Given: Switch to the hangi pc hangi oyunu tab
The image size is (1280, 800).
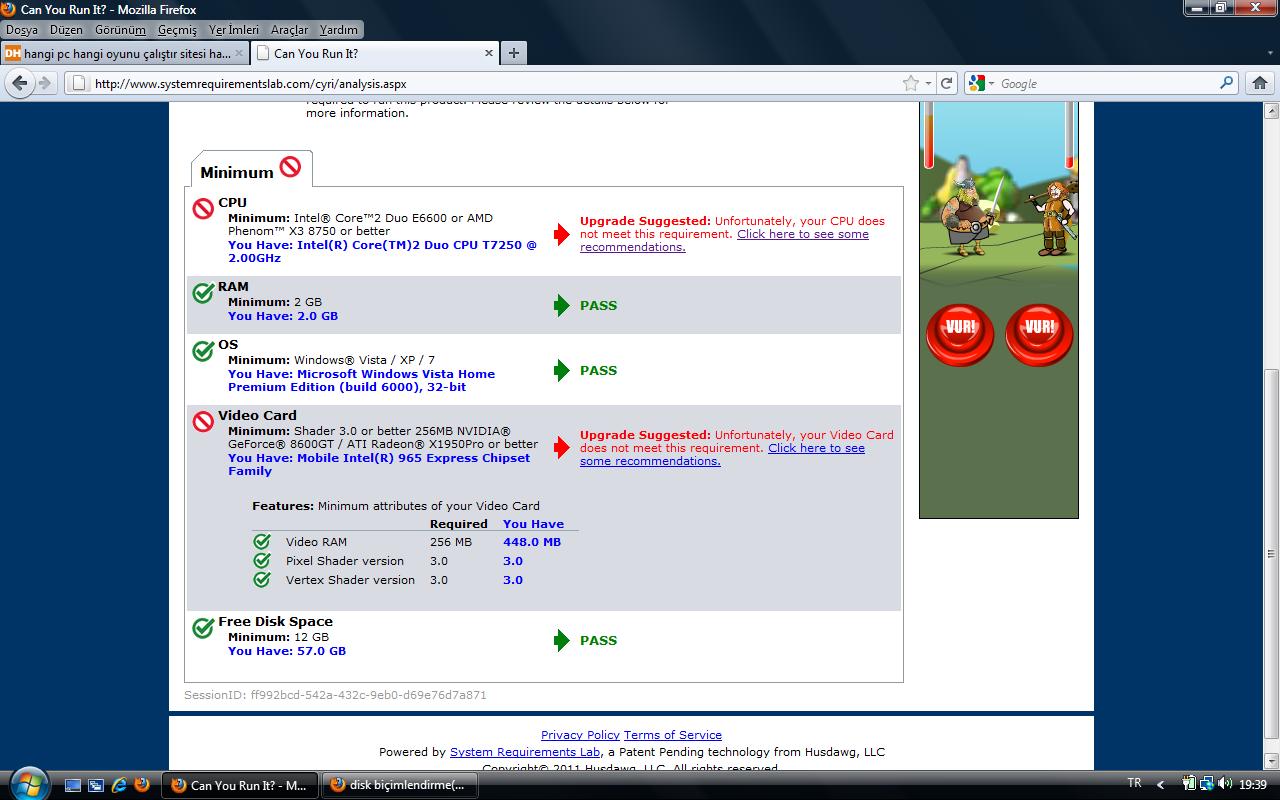Looking at the screenshot, I should [x=123, y=53].
